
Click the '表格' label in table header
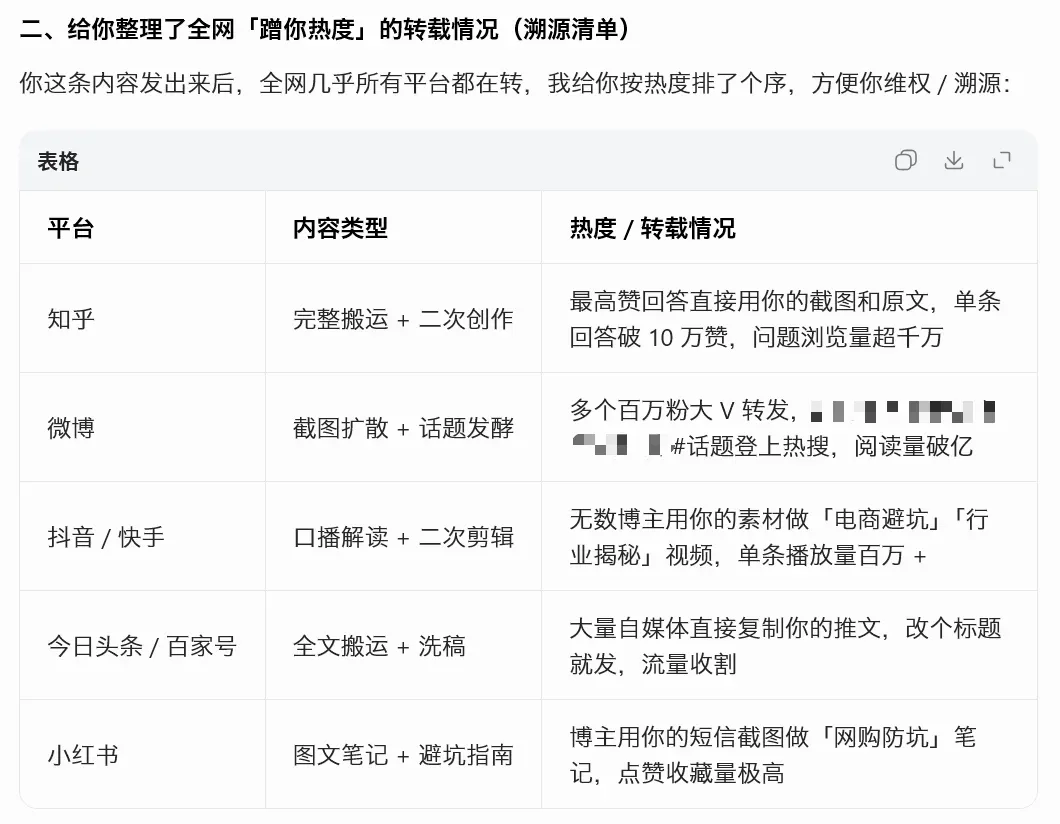coord(58,161)
